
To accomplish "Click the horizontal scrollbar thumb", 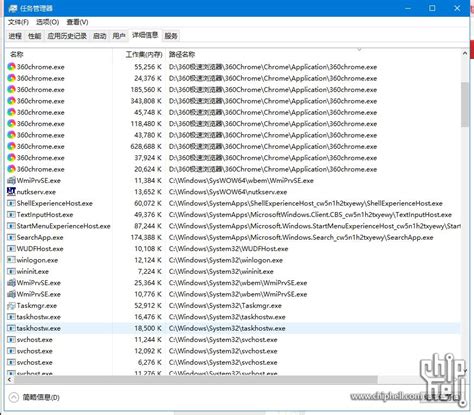I will pyautogui.click(x=196, y=380).
